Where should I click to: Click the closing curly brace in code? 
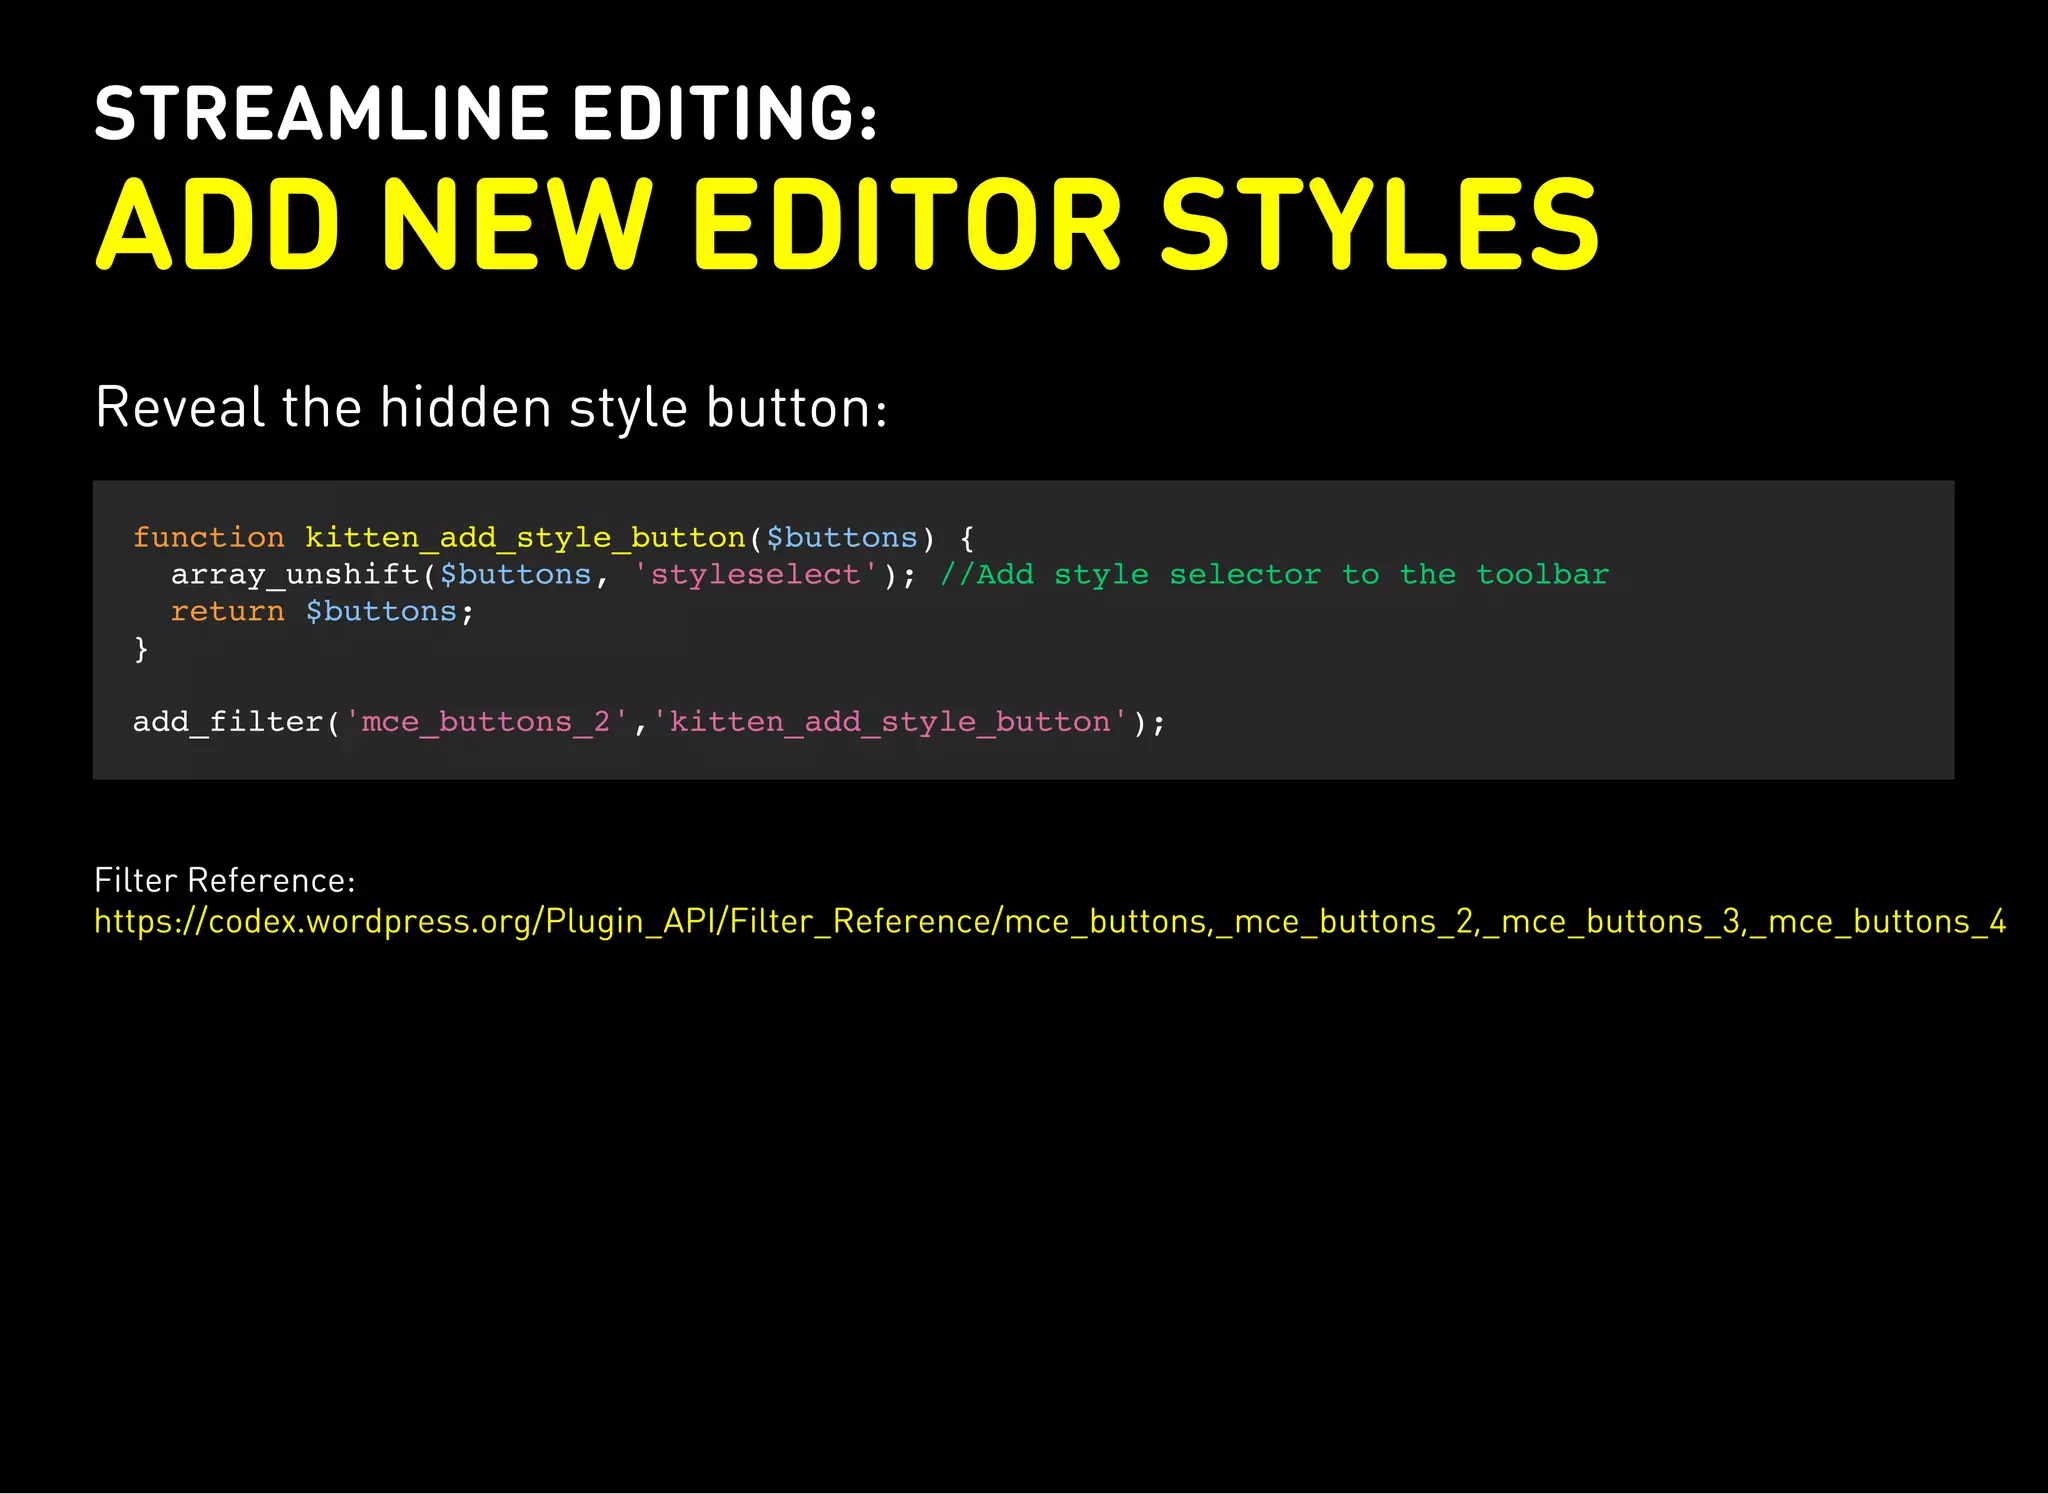click(141, 649)
